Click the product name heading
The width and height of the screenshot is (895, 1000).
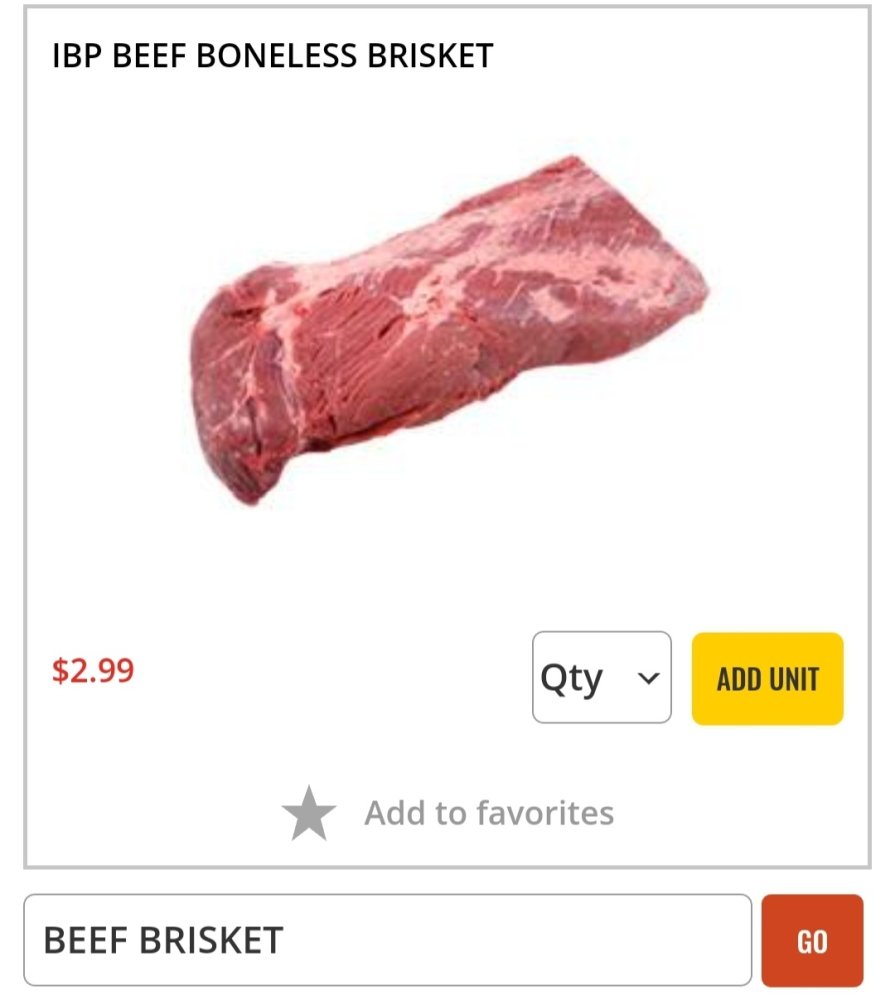(272, 56)
